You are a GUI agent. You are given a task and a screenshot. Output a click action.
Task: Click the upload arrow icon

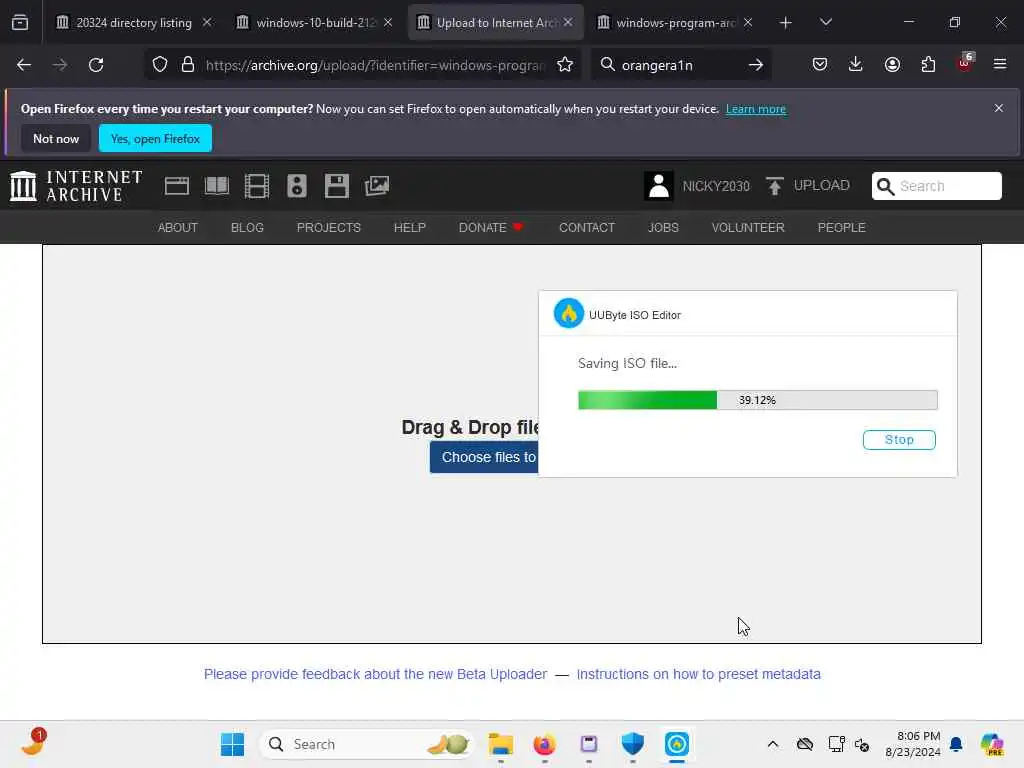pos(775,186)
